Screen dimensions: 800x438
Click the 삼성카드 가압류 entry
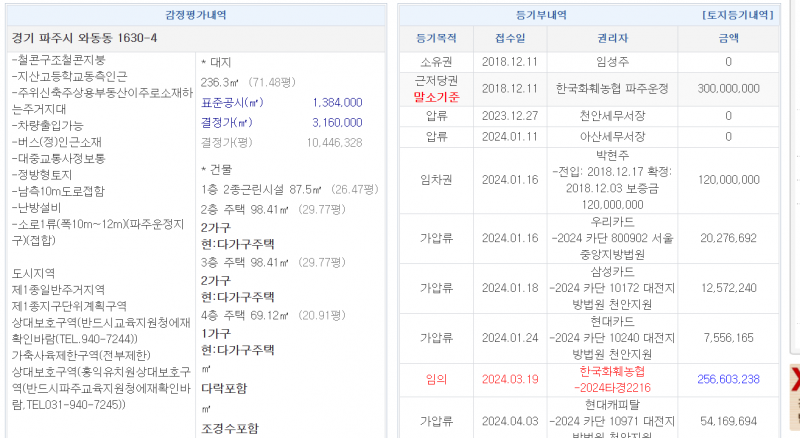point(612,288)
